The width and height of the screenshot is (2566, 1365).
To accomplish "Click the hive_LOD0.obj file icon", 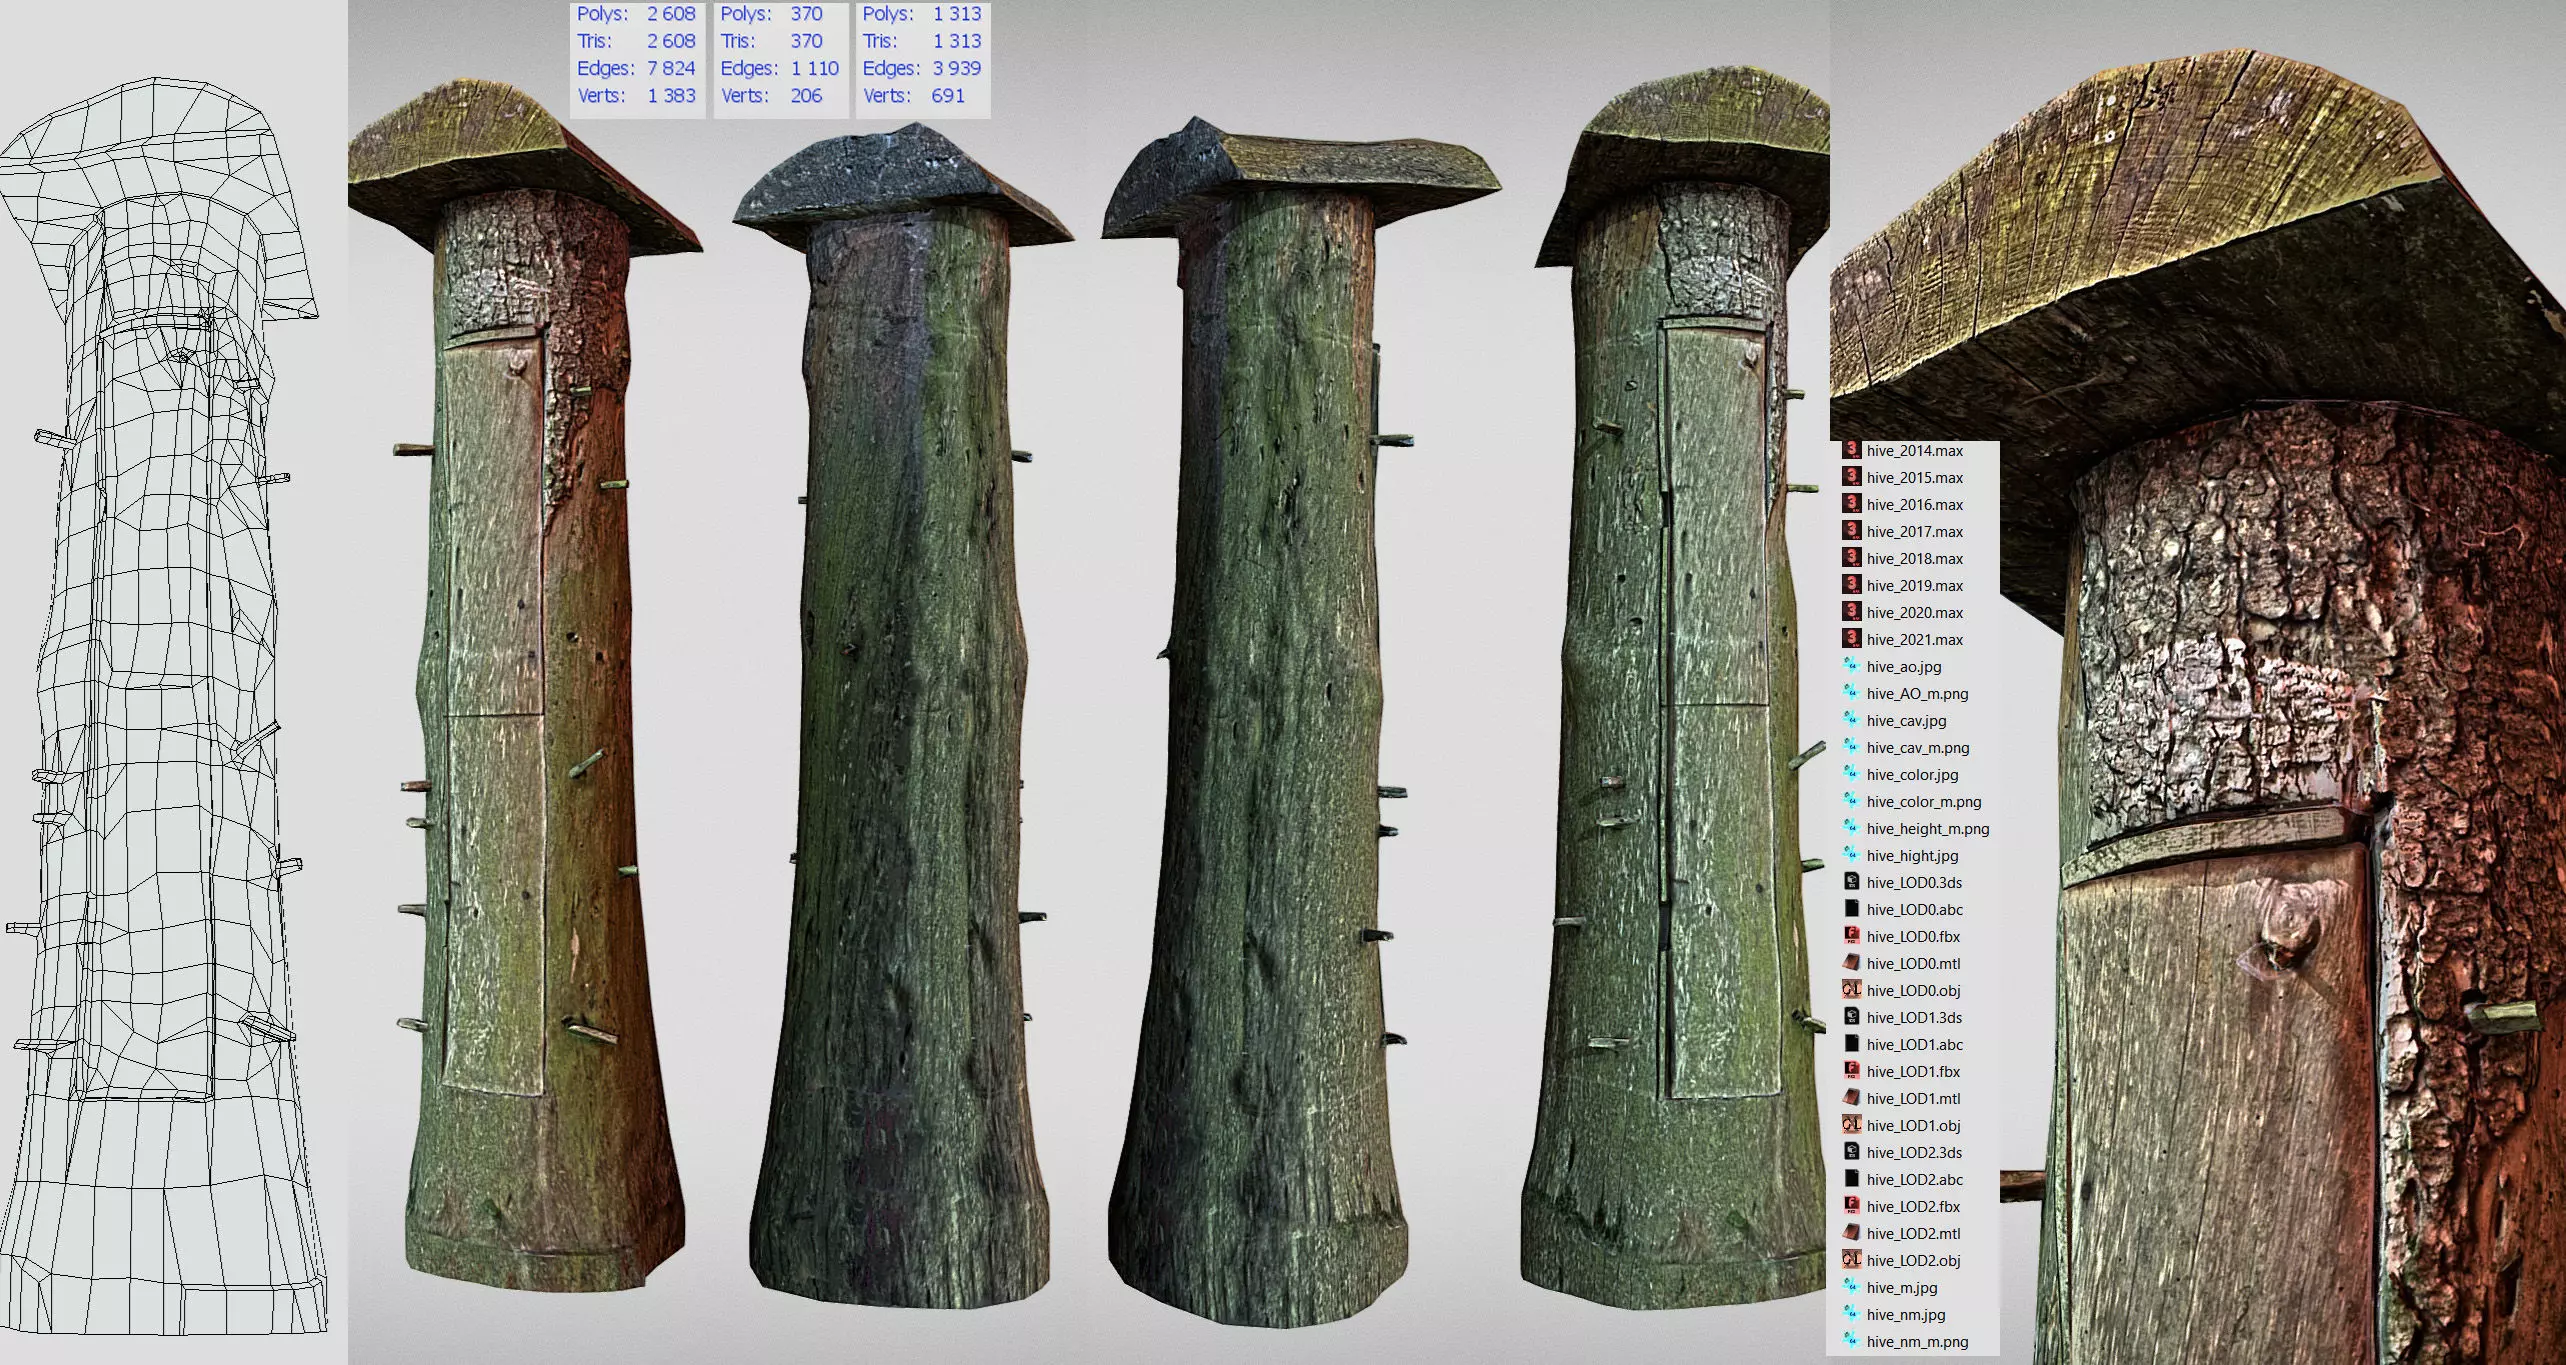I will [1851, 990].
